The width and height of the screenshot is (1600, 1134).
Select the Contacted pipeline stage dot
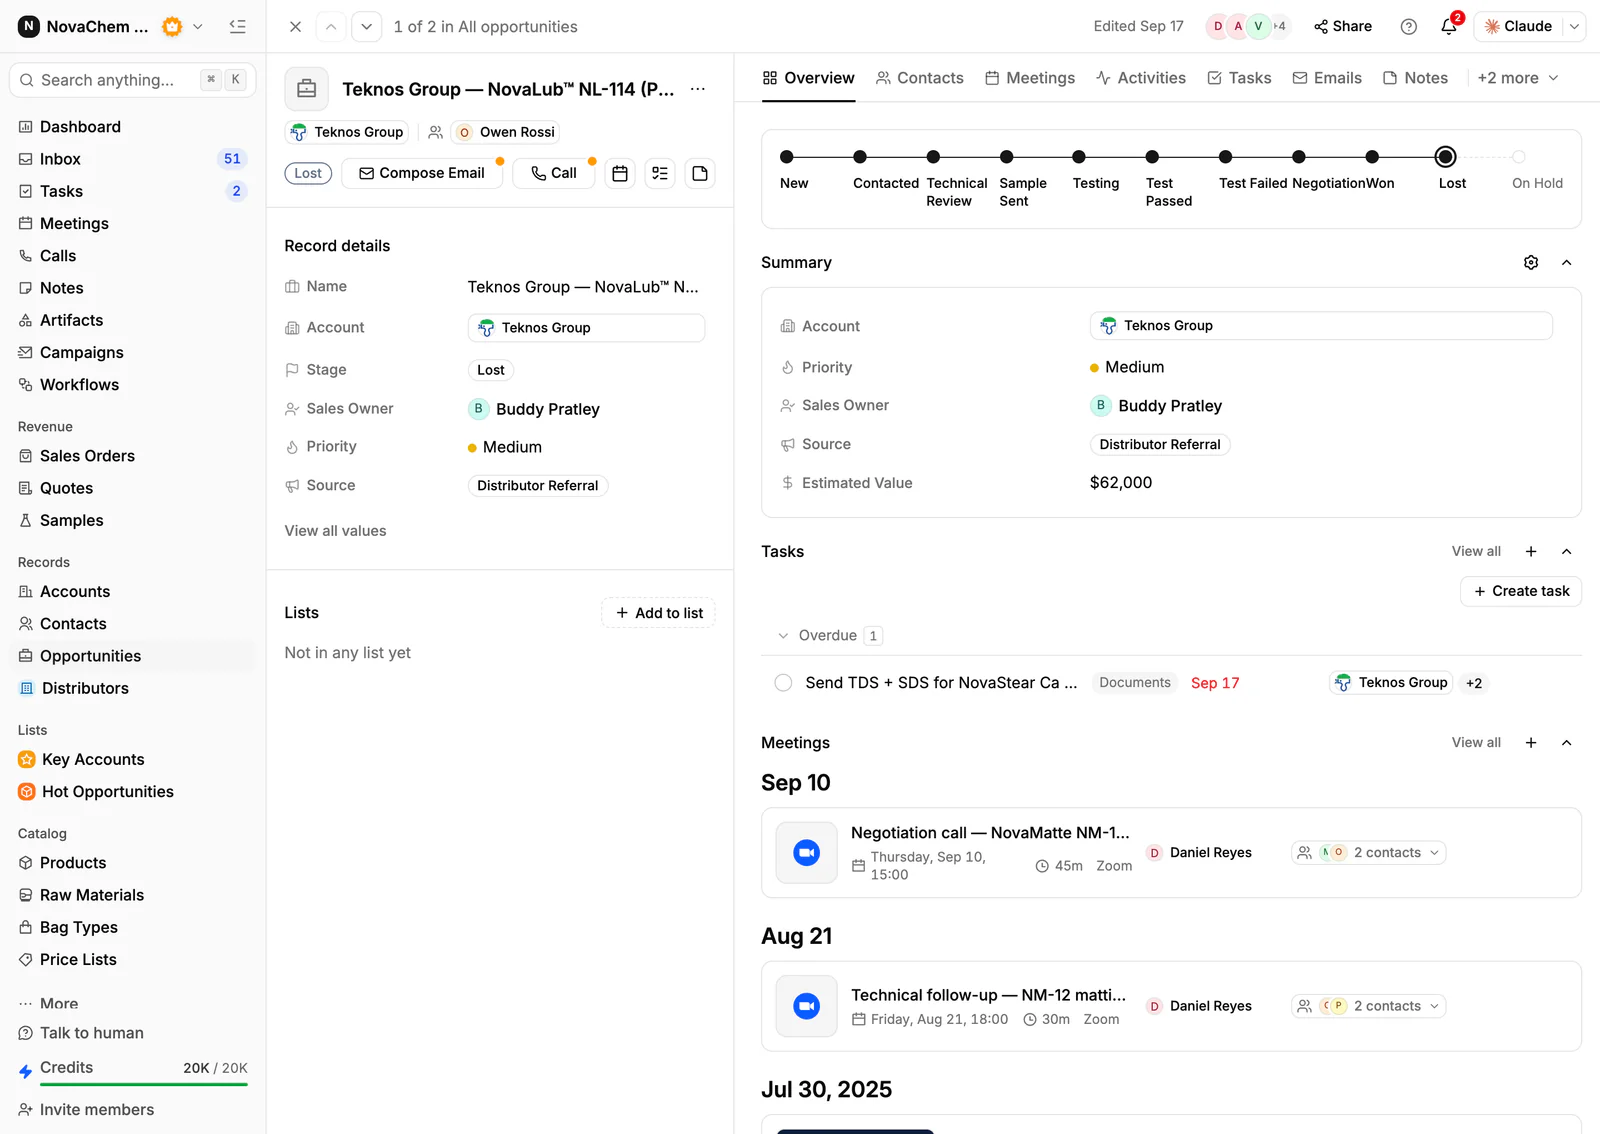860,157
